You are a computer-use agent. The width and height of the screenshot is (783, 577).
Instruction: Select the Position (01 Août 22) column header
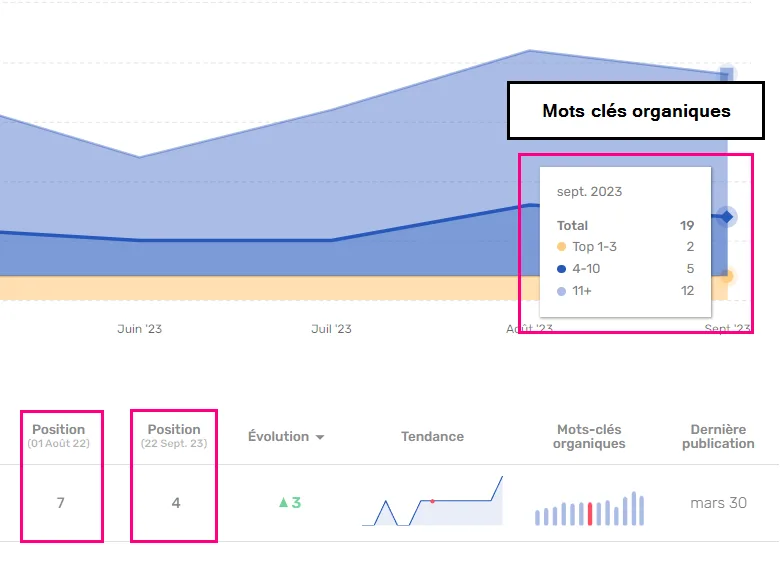pyautogui.click(x=59, y=436)
